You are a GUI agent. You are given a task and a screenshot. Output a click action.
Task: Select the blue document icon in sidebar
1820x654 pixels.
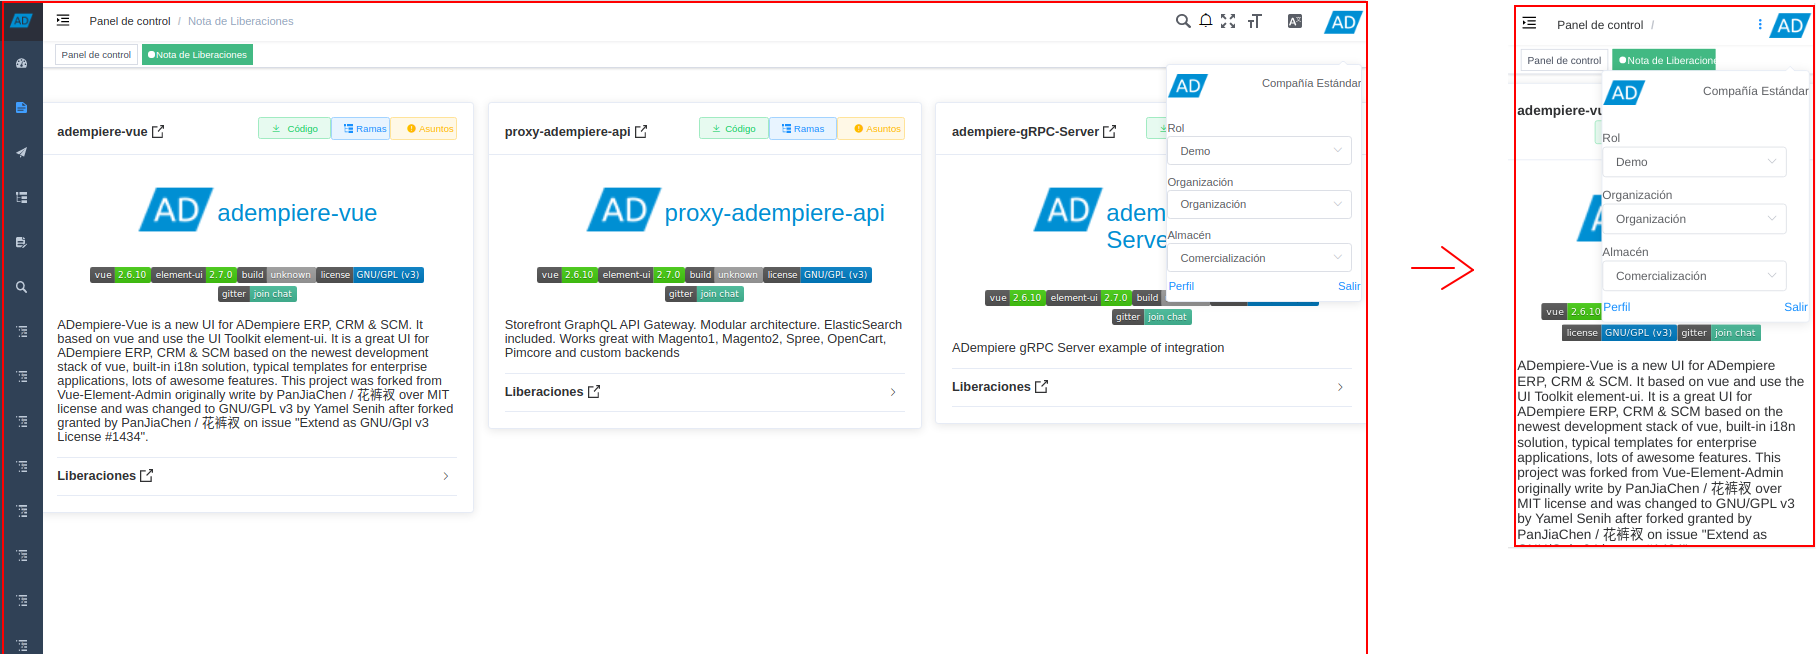tap(21, 107)
